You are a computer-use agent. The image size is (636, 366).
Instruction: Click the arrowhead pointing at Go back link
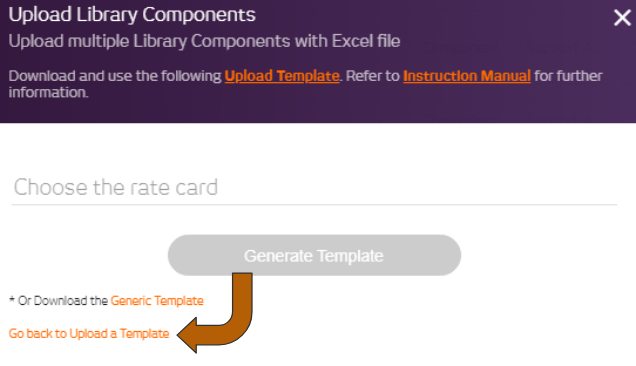click(x=187, y=335)
